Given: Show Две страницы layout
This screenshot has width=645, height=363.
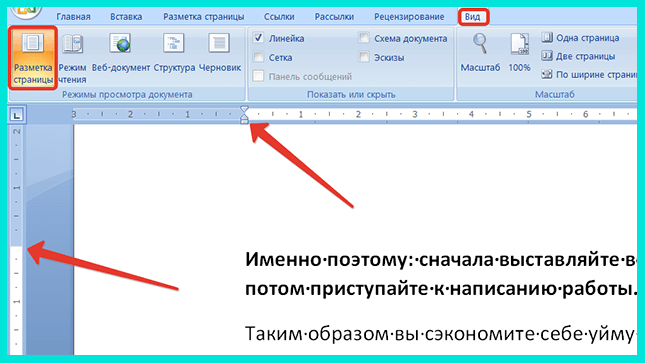Looking at the screenshot, I should tap(578, 56).
